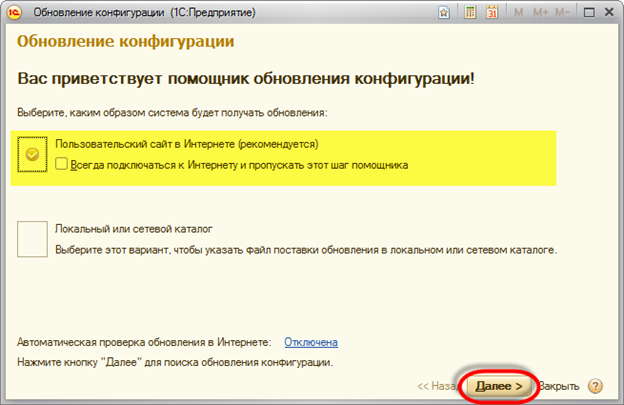Click the M+ memory add button
This screenshot has width=624, height=405.
[540, 13]
